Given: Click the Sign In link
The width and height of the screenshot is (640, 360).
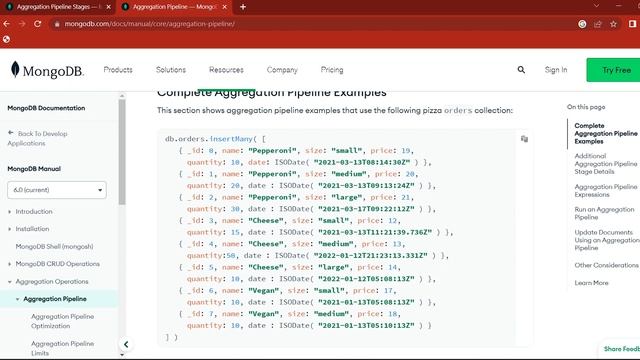Looking at the screenshot, I should (556, 70).
